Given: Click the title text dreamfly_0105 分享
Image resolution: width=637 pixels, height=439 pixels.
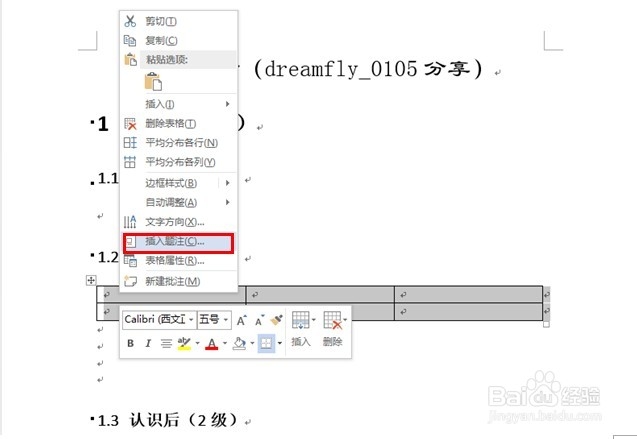Looking at the screenshot, I should (x=367, y=68).
